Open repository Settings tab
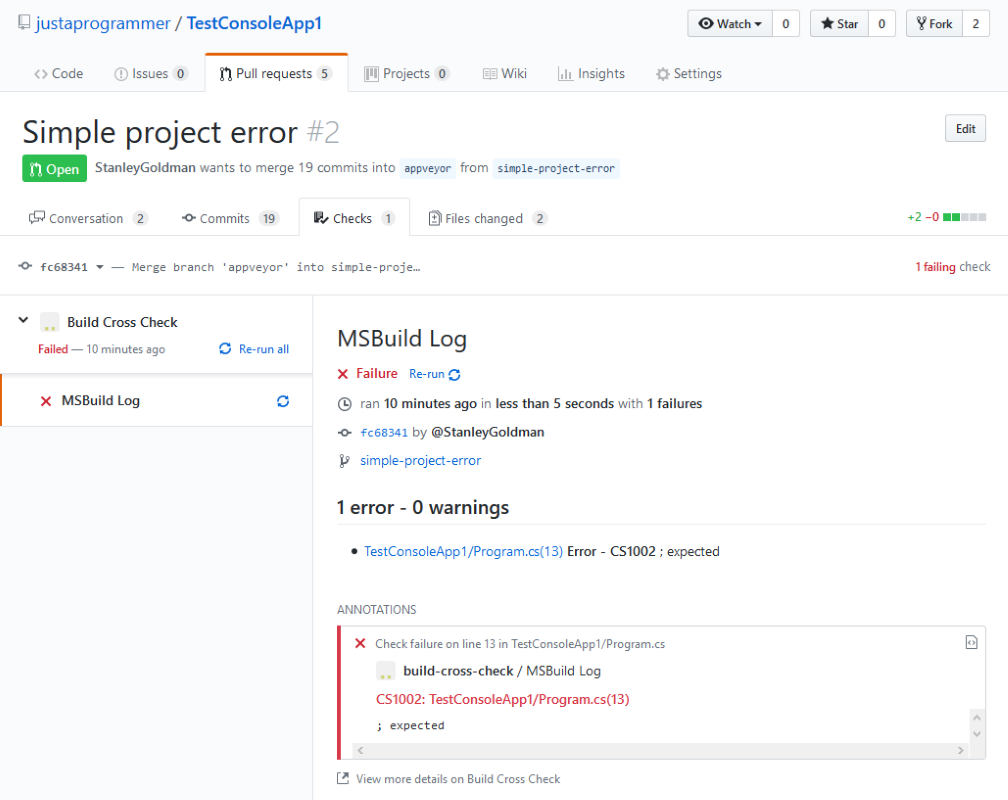 [688, 73]
